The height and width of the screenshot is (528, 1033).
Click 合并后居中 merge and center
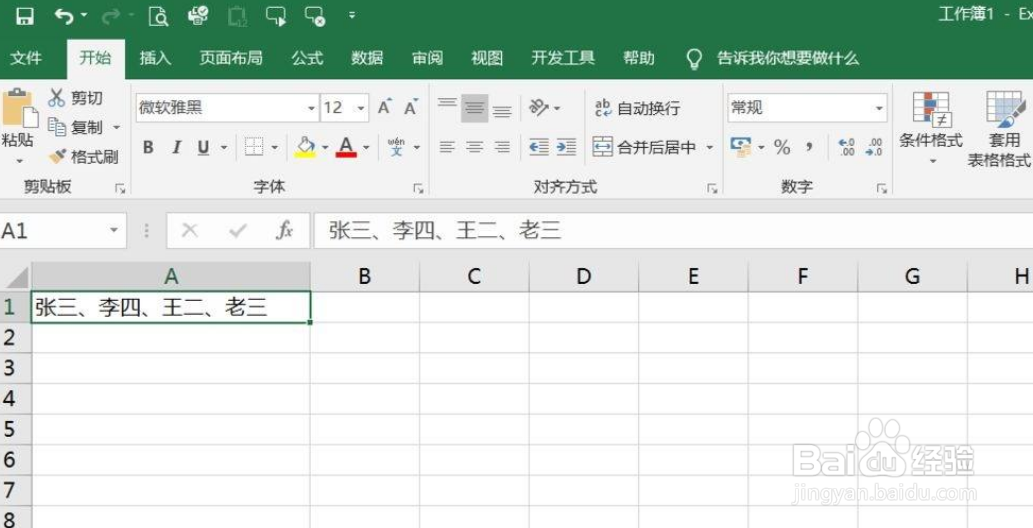(645, 148)
